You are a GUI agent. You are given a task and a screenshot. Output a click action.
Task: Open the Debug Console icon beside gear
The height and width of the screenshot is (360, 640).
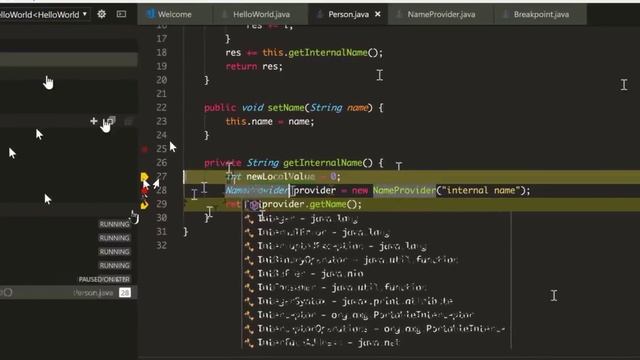(121, 14)
